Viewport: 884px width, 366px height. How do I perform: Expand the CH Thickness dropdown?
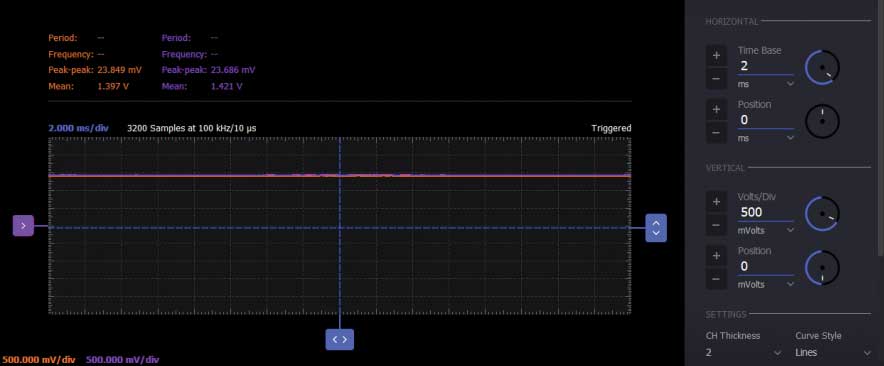[x=743, y=352]
